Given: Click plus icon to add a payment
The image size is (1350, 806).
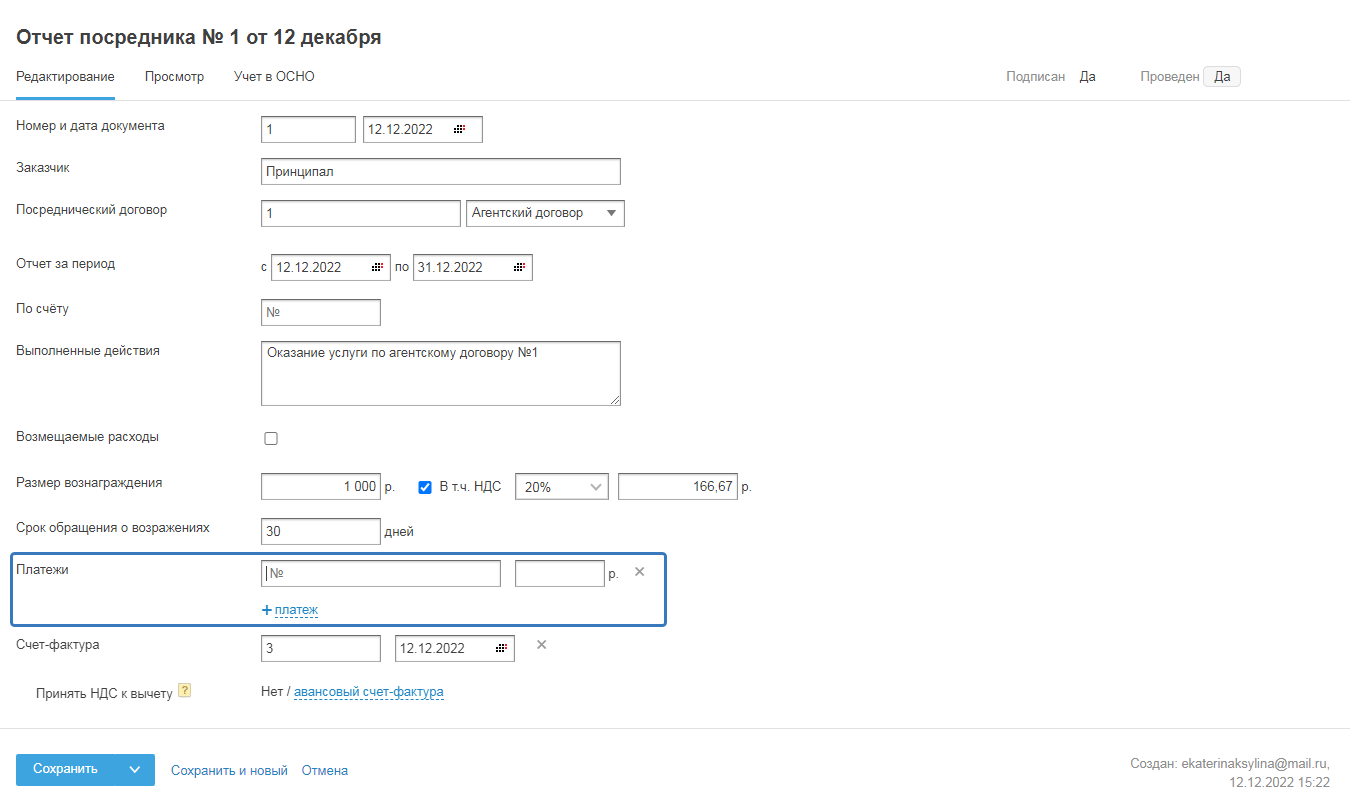Looking at the screenshot, I should (267, 610).
